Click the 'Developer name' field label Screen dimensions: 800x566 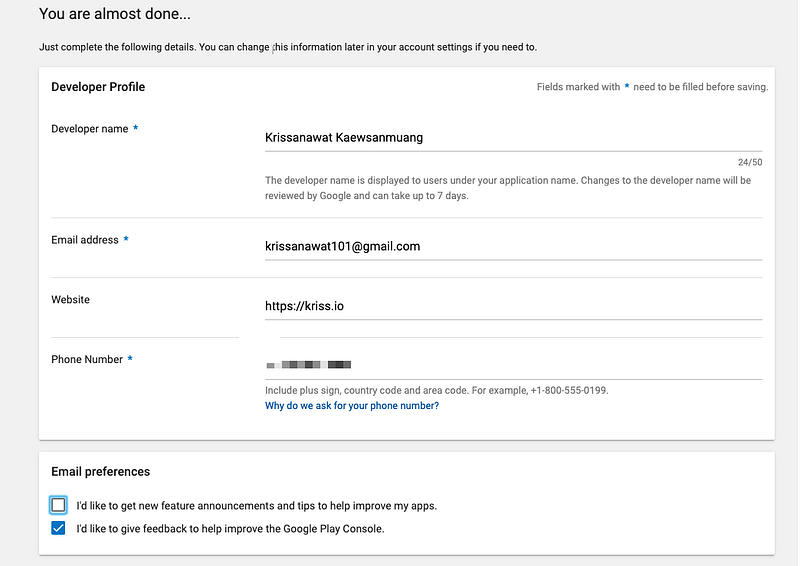pyautogui.click(x=90, y=129)
